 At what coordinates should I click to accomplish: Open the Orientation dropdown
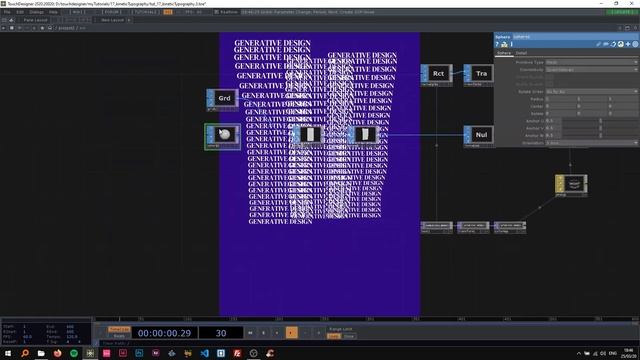point(591,143)
